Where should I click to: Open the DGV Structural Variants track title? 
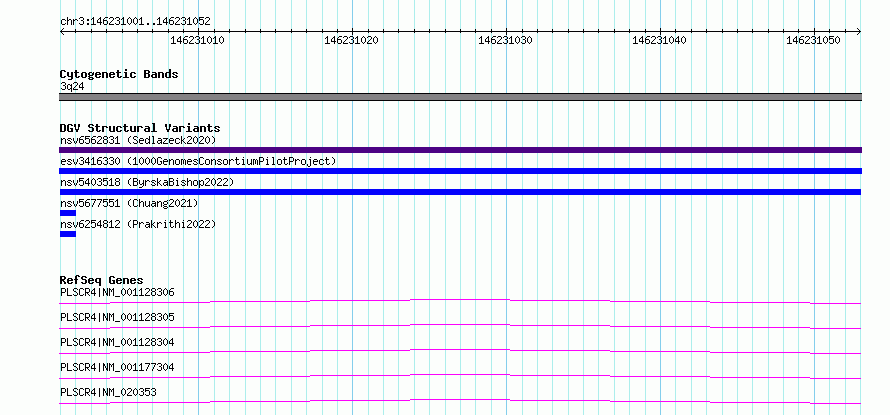pyautogui.click(x=140, y=128)
